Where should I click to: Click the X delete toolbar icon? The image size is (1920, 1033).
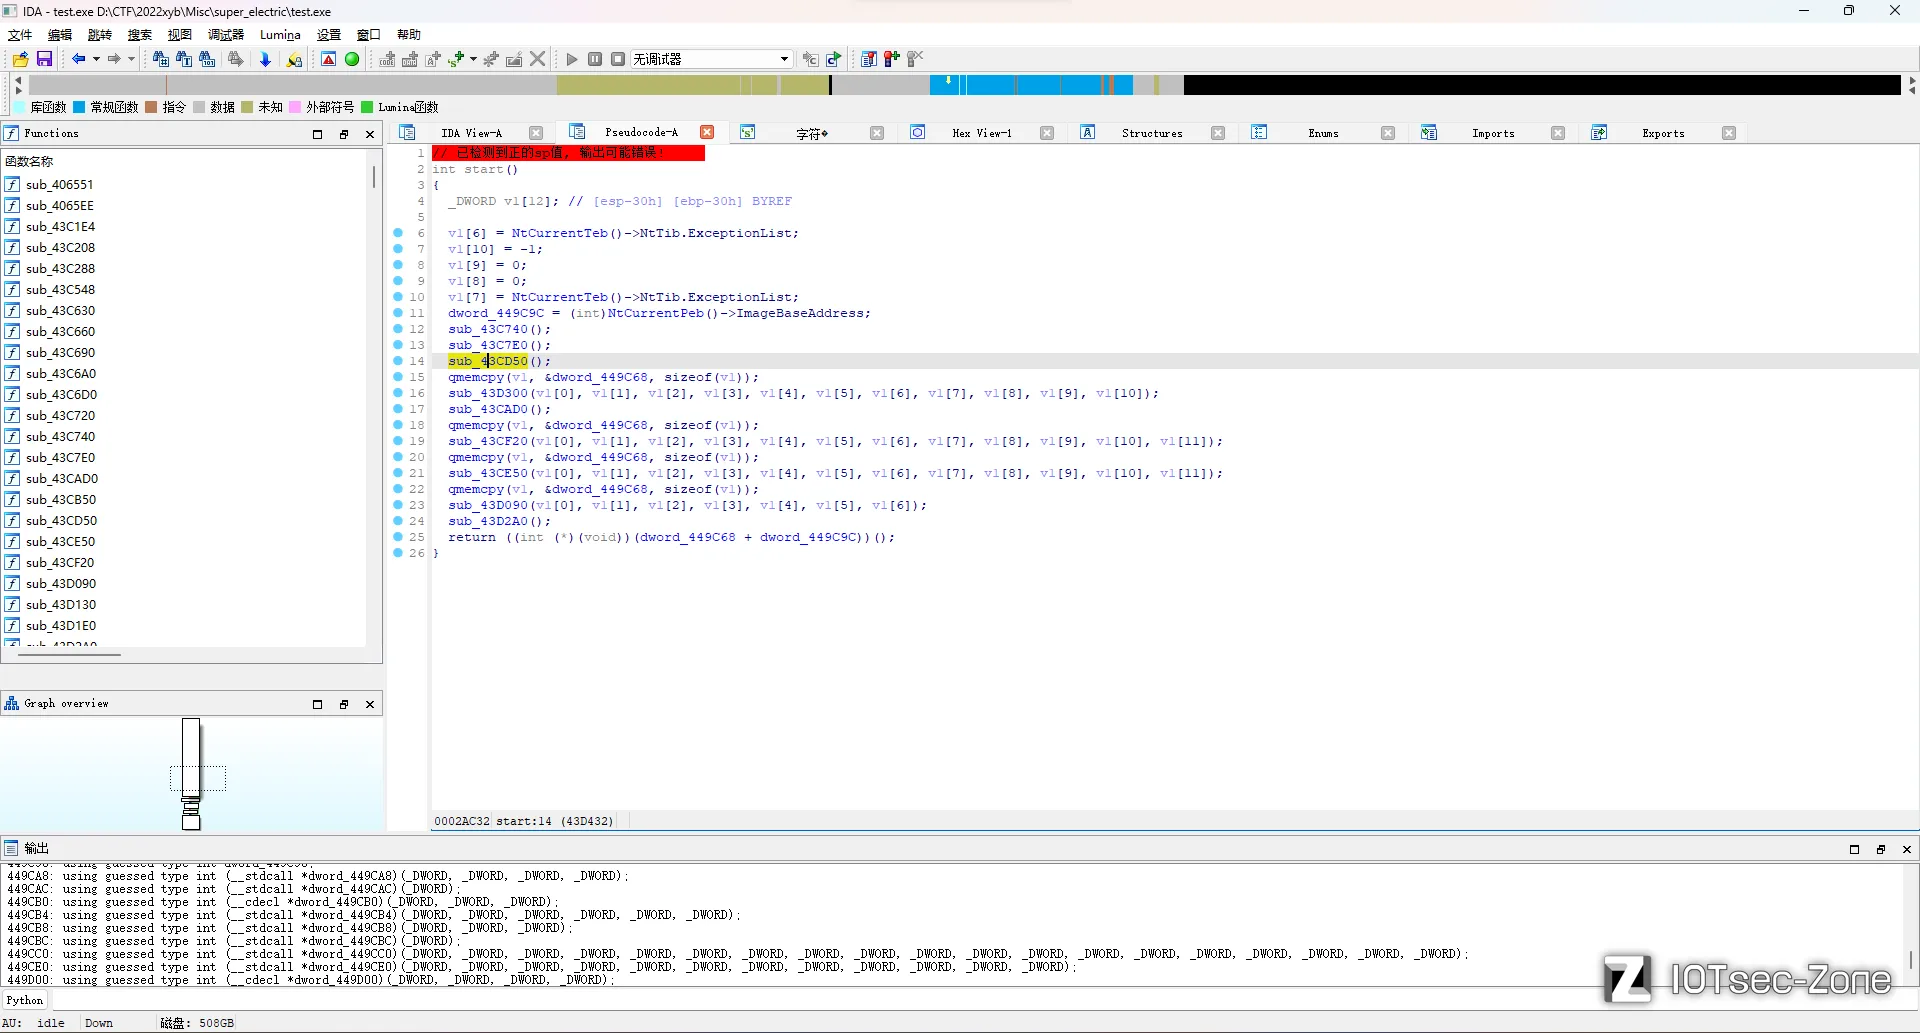pos(538,60)
